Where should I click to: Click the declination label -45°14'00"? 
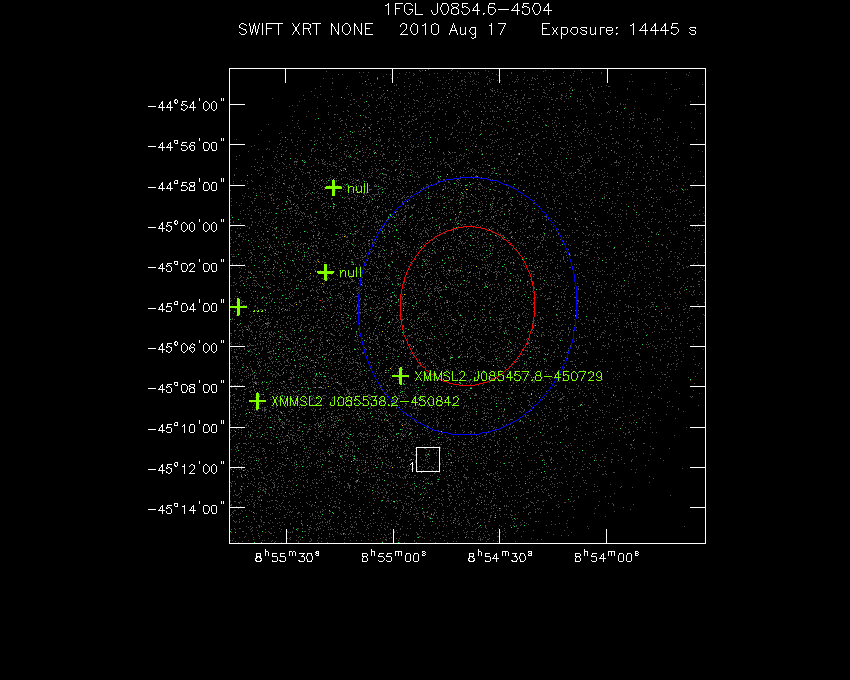186,509
